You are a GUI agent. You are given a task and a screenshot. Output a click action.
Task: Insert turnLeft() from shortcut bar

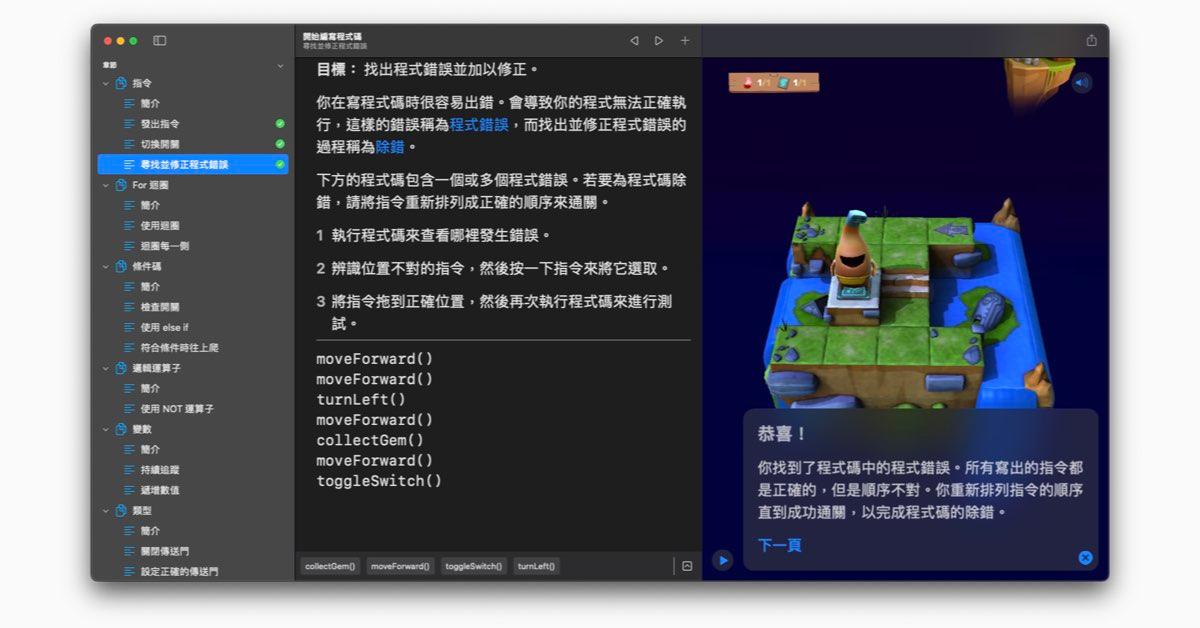pyautogui.click(x=537, y=566)
